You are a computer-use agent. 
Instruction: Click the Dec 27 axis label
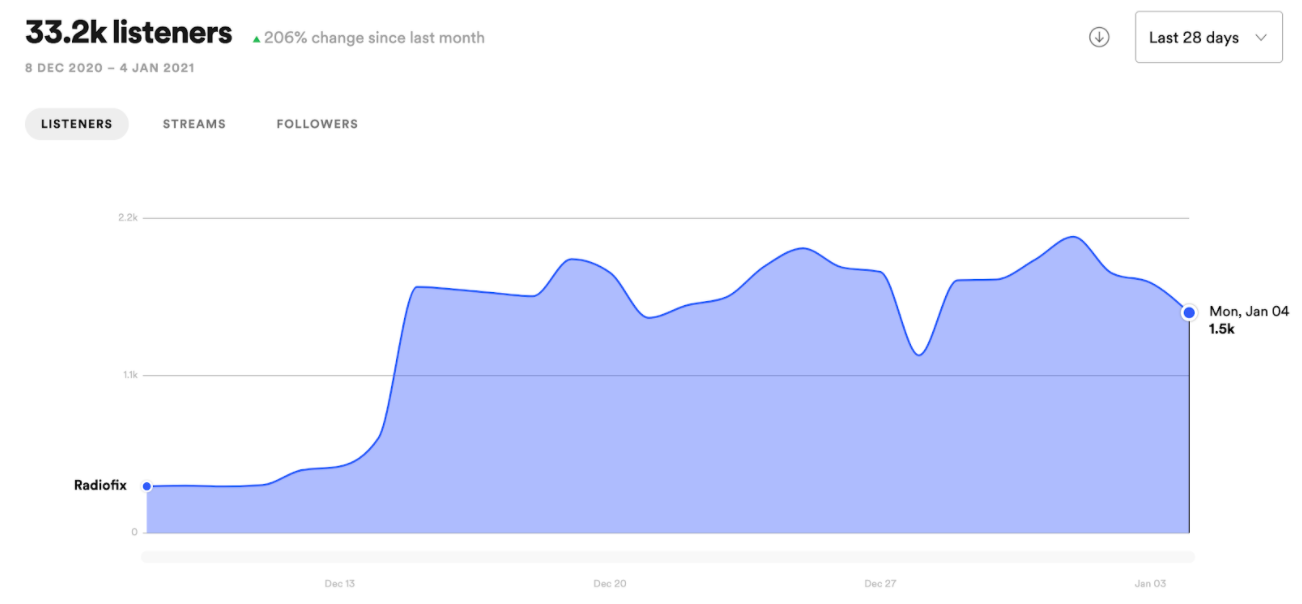point(880,583)
